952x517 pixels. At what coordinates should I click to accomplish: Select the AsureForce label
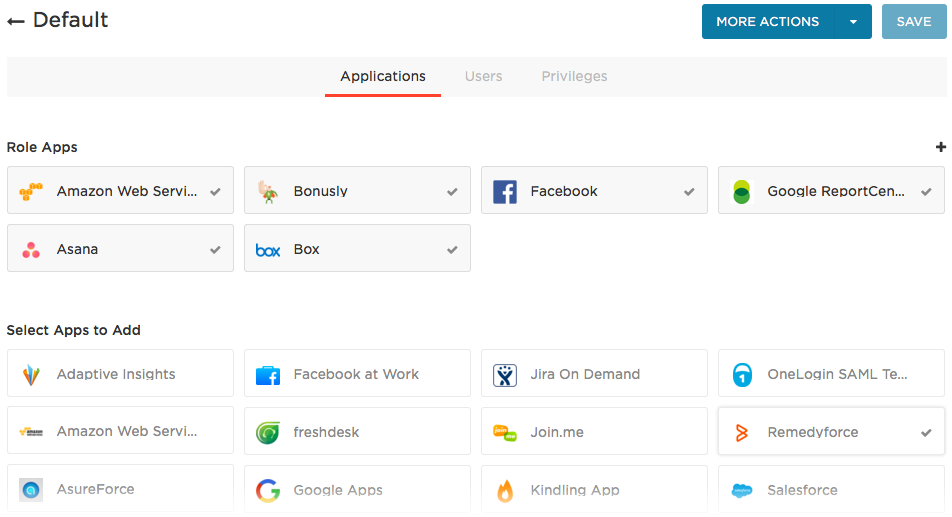click(95, 489)
